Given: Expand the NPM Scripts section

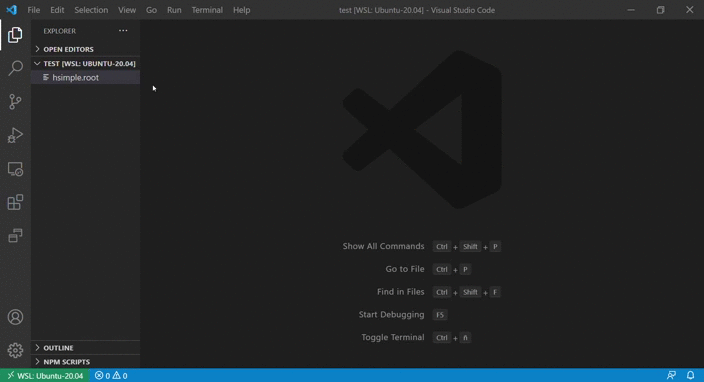Looking at the screenshot, I should click(85, 362).
